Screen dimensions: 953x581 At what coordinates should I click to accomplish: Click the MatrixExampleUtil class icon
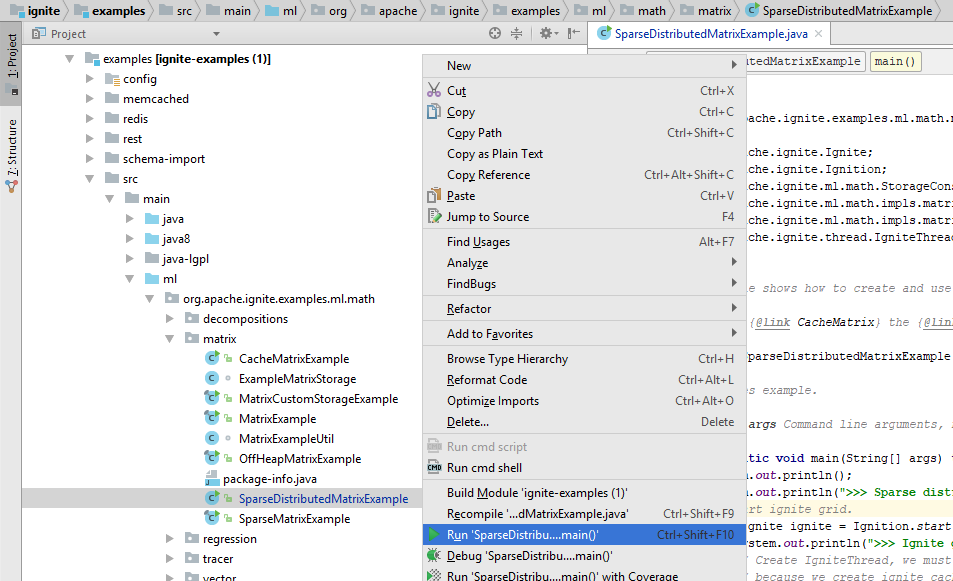(212, 438)
